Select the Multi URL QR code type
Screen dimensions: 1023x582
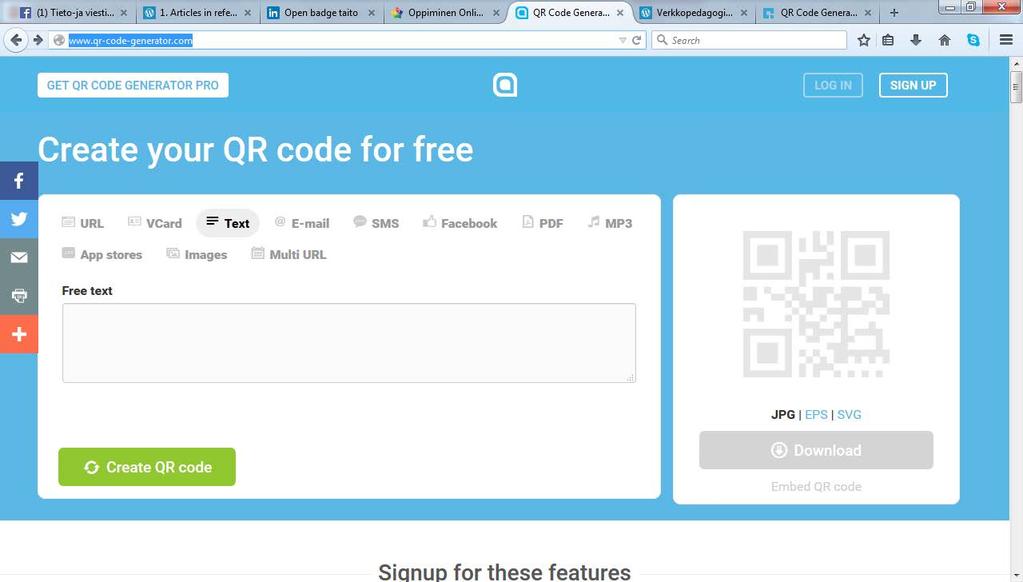[x=289, y=254]
